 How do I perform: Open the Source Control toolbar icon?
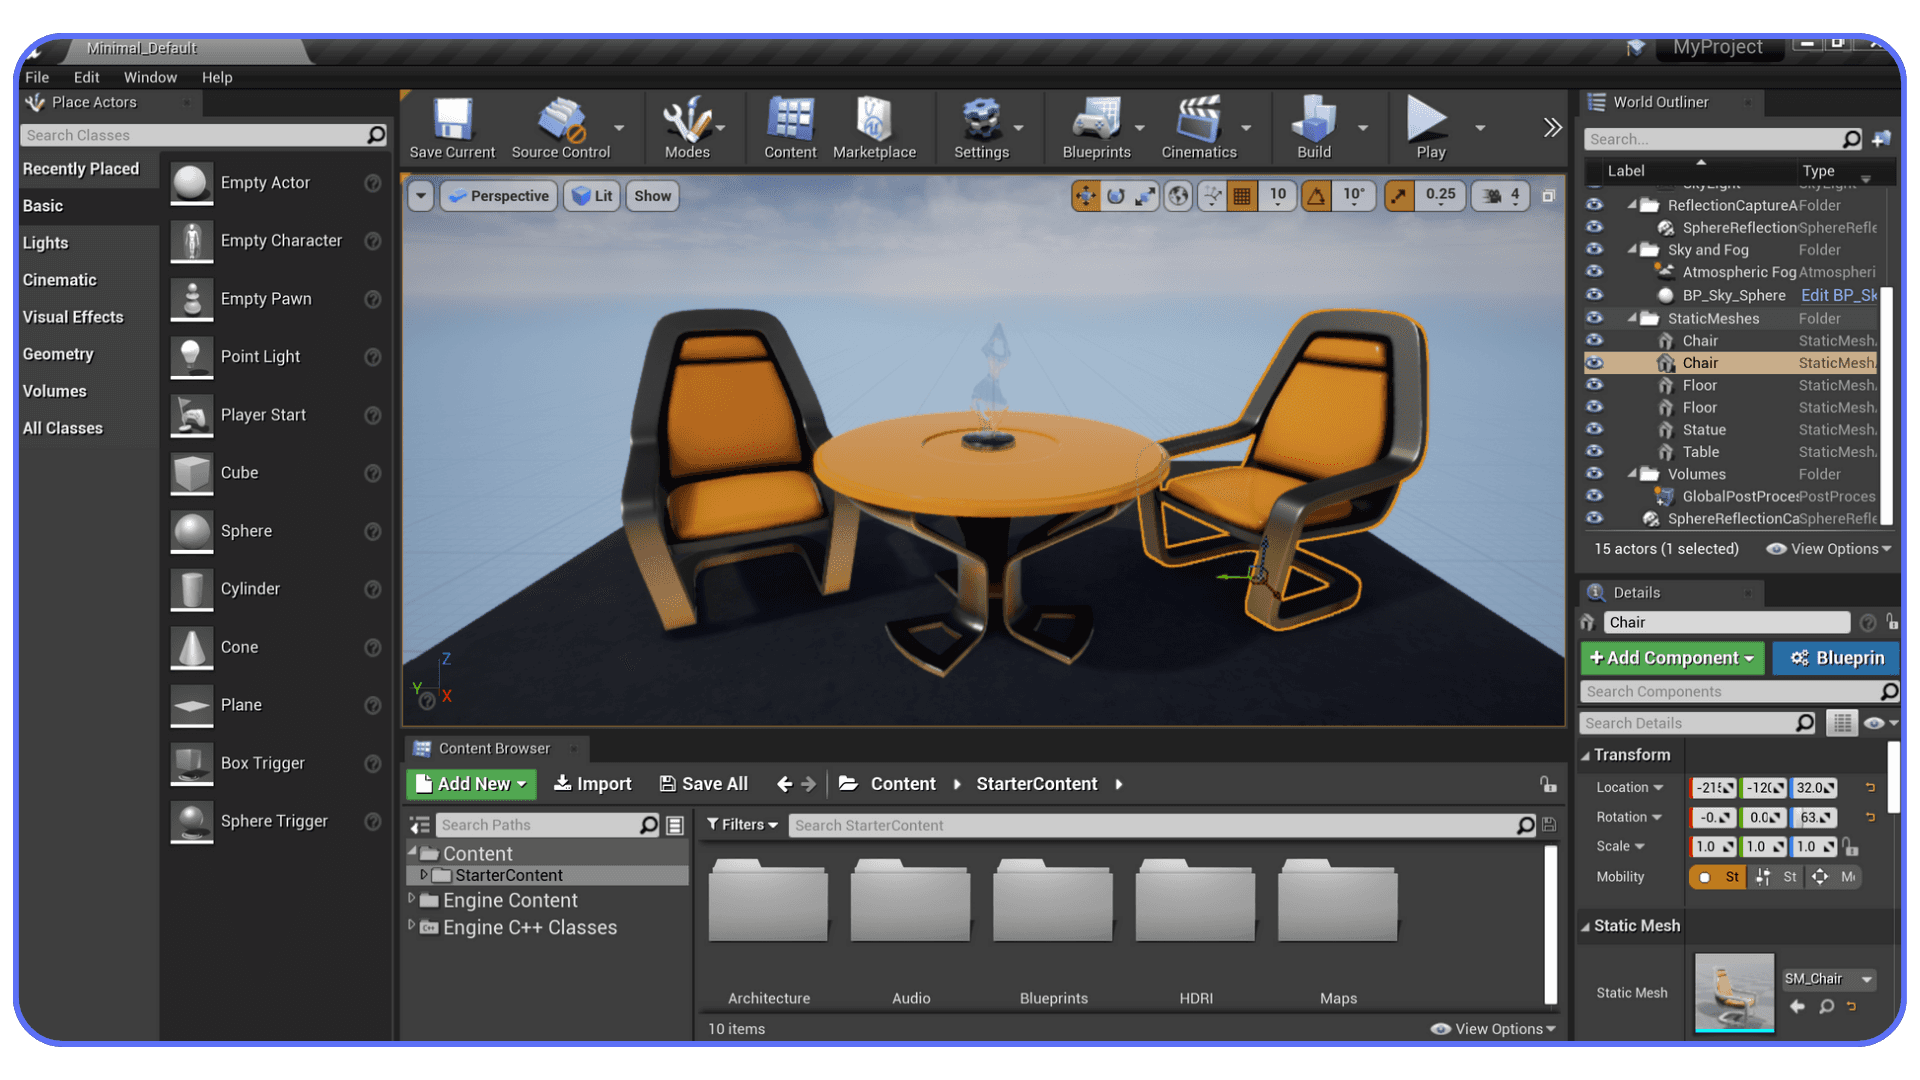click(560, 120)
